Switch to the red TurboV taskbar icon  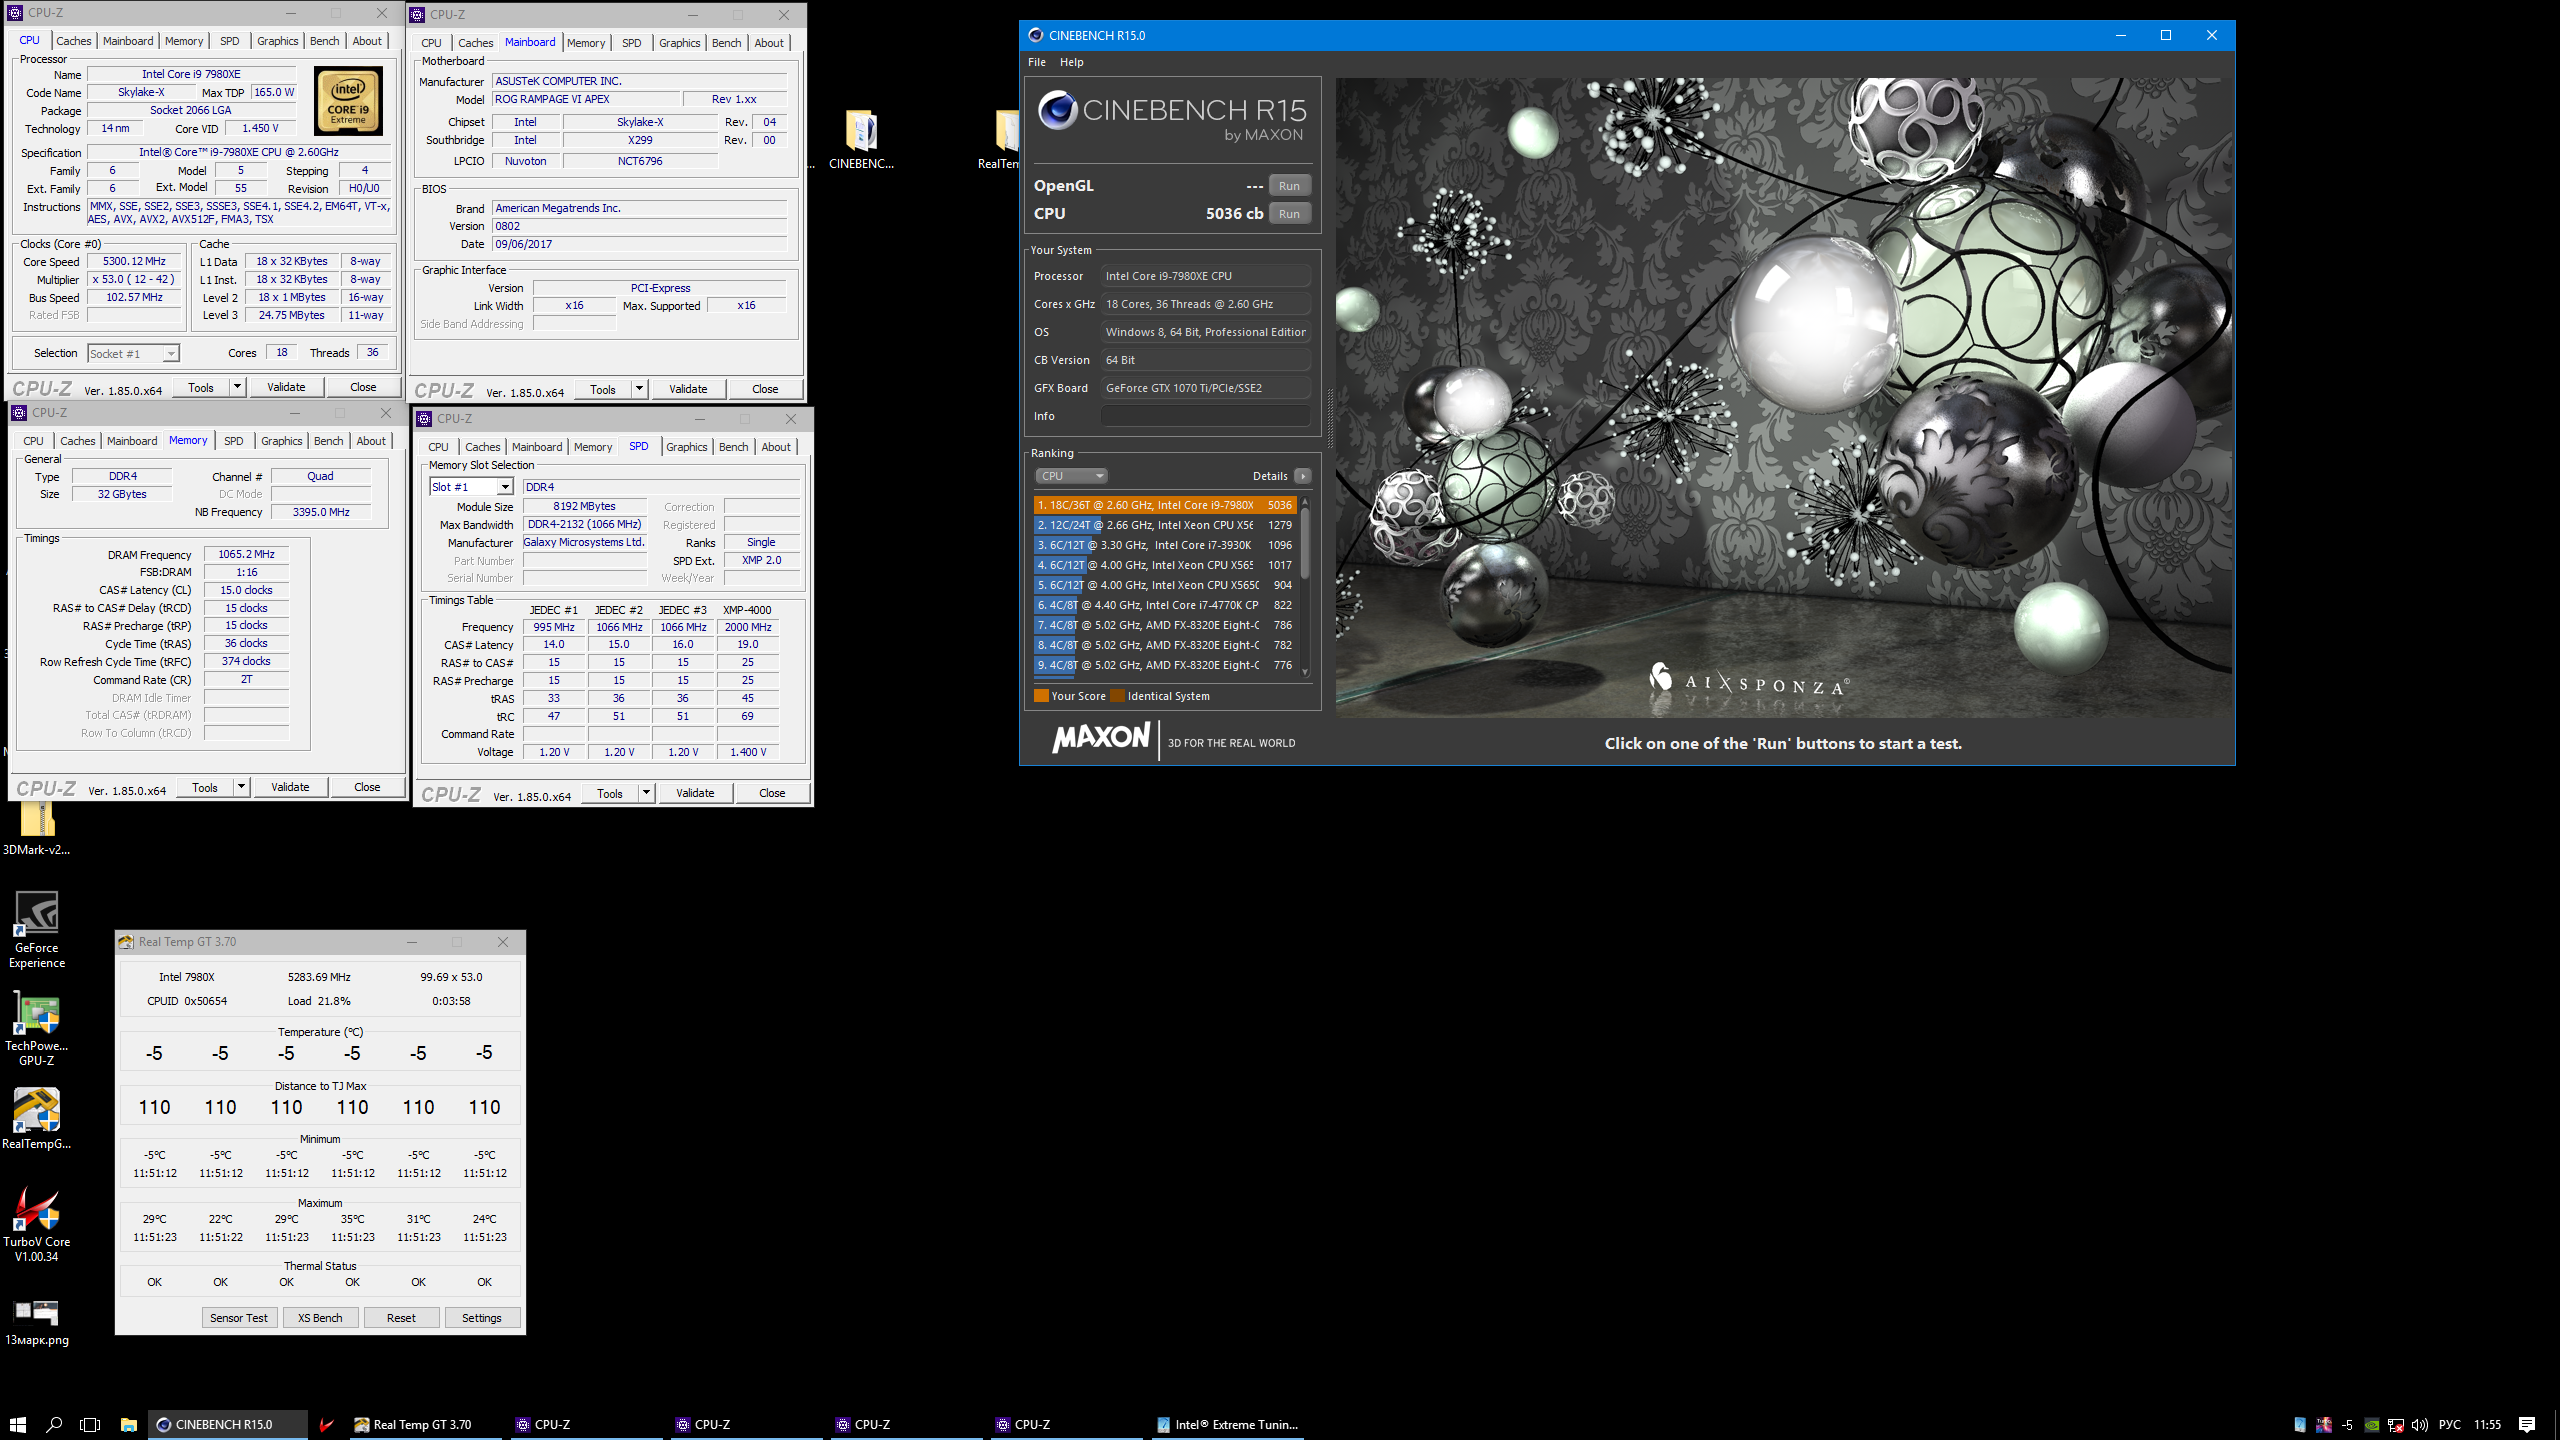coord(326,1424)
